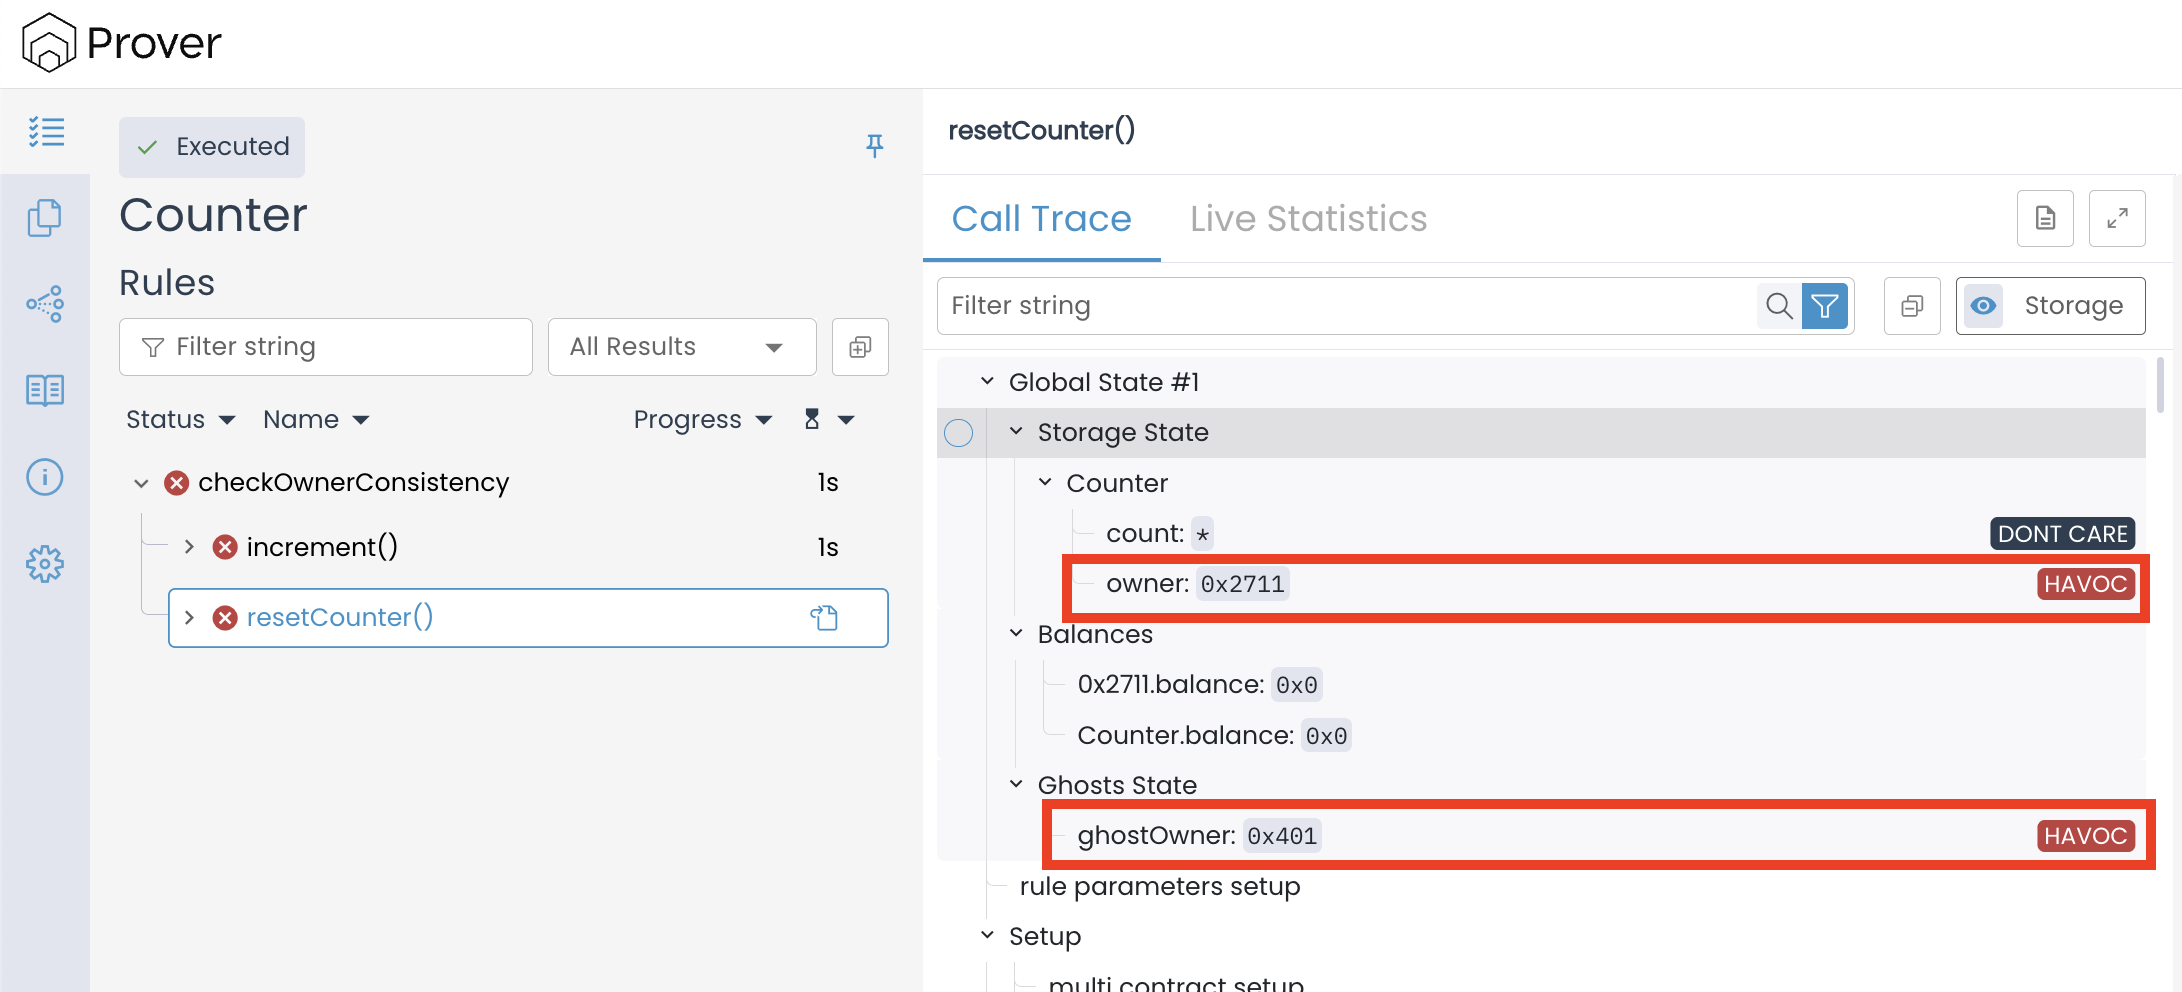The height and width of the screenshot is (992, 2182).
Task: Open settings gear in sidebar
Action: pyautogui.click(x=45, y=564)
